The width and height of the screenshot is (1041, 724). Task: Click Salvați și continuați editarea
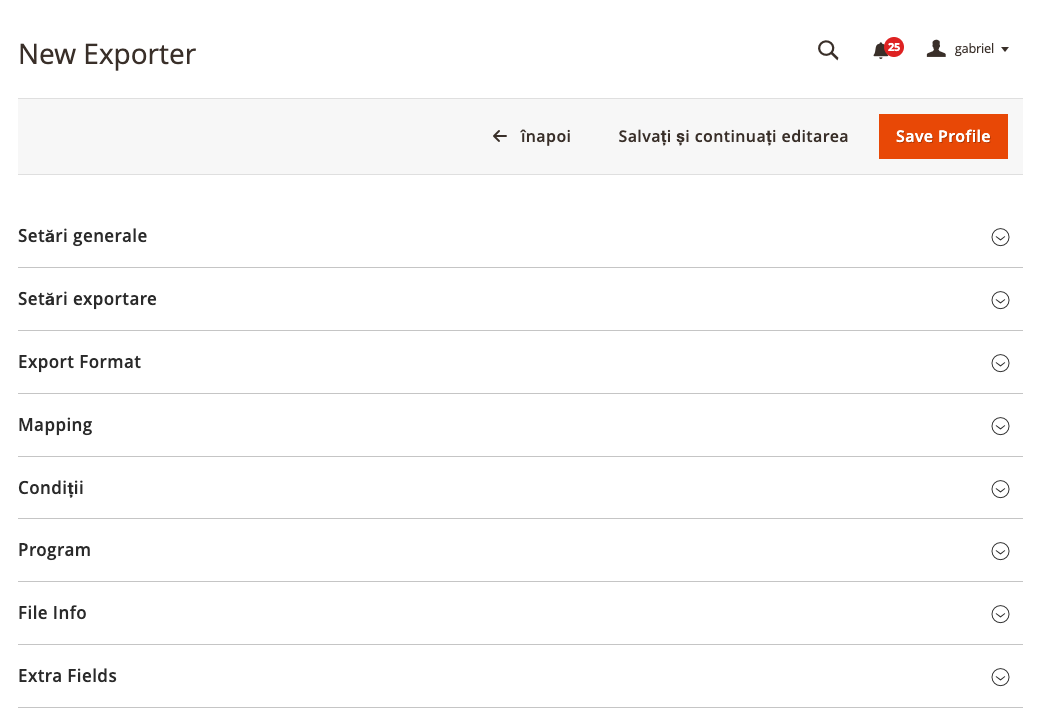point(733,136)
